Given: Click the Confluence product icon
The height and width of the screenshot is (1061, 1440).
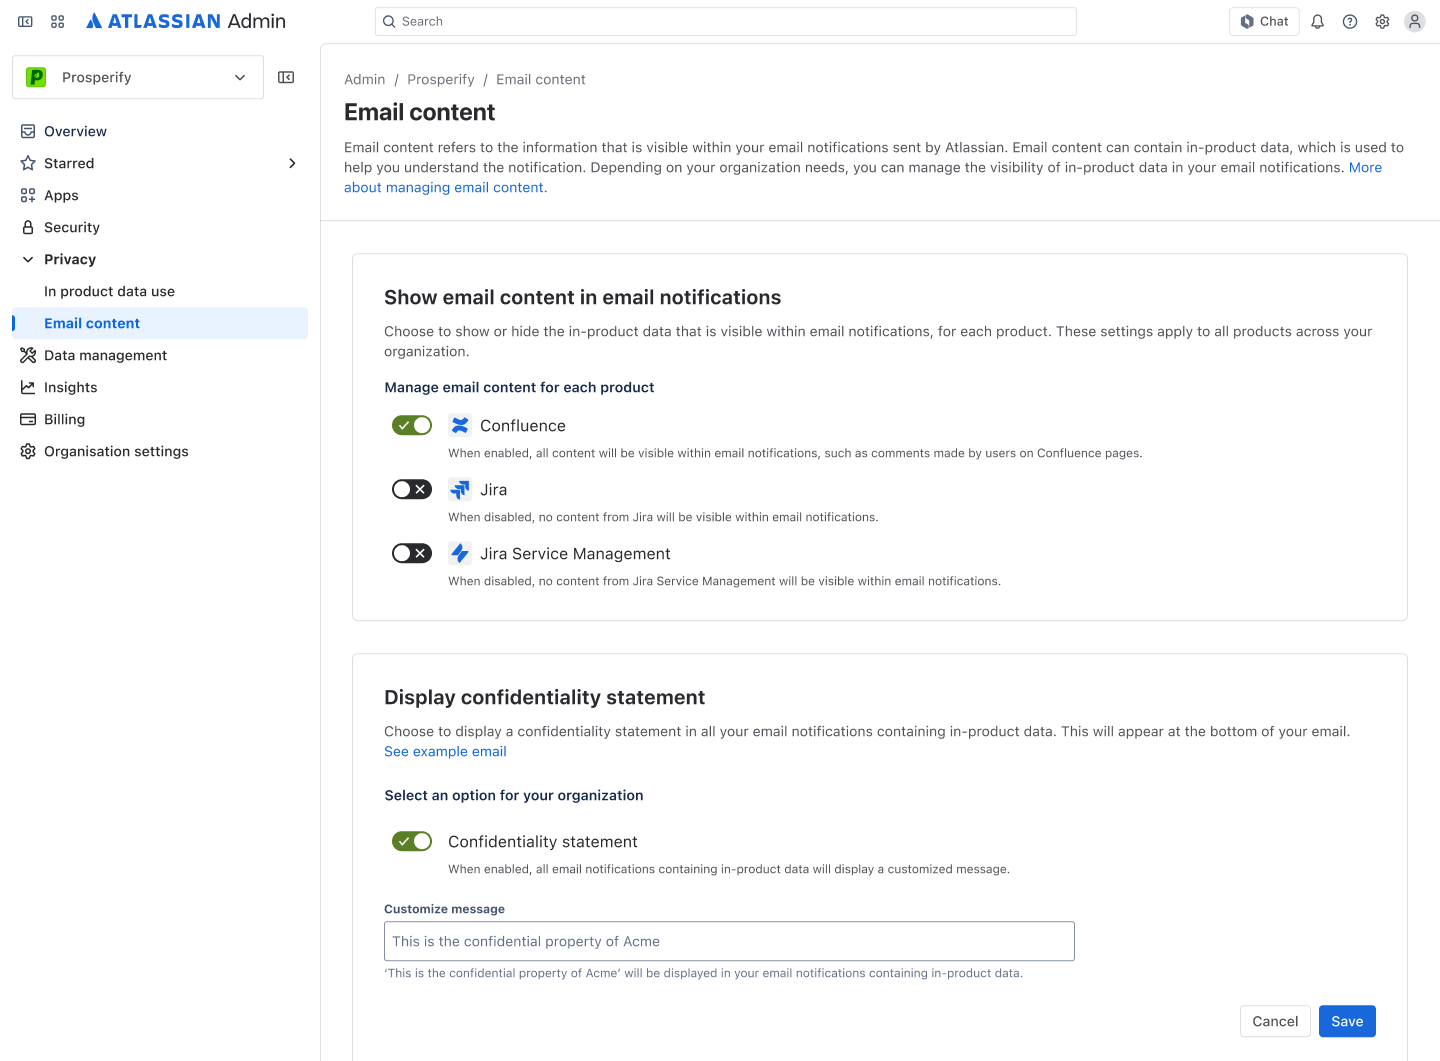Looking at the screenshot, I should 460,425.
